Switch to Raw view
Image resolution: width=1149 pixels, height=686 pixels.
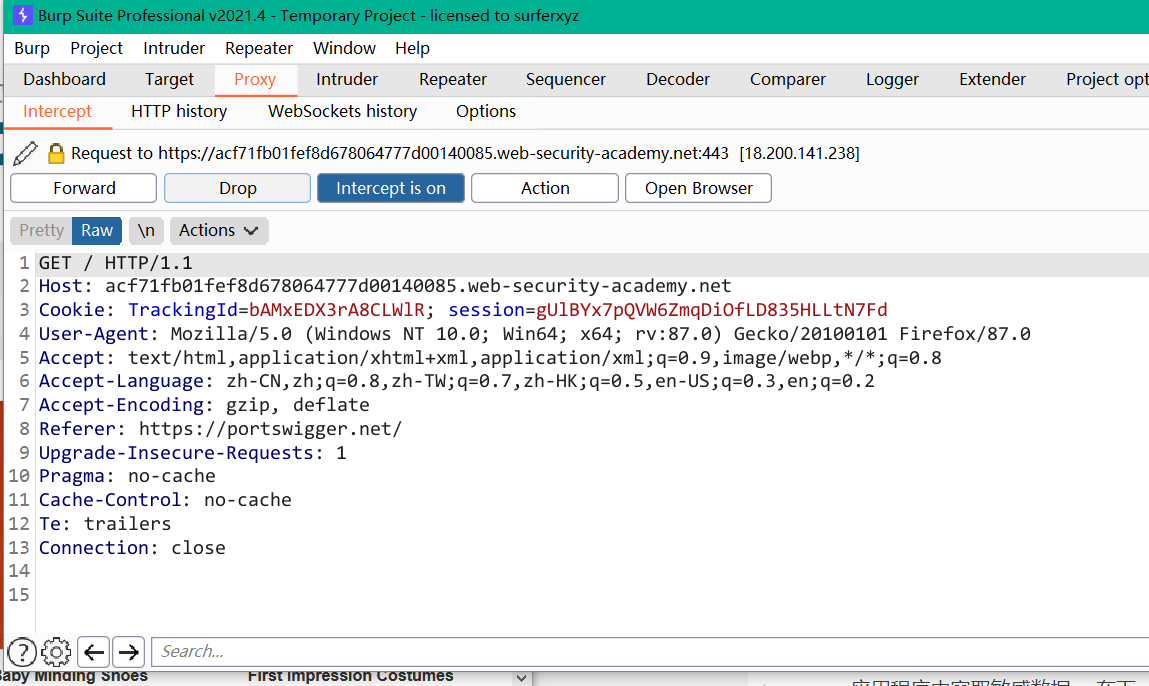point(97,230)
